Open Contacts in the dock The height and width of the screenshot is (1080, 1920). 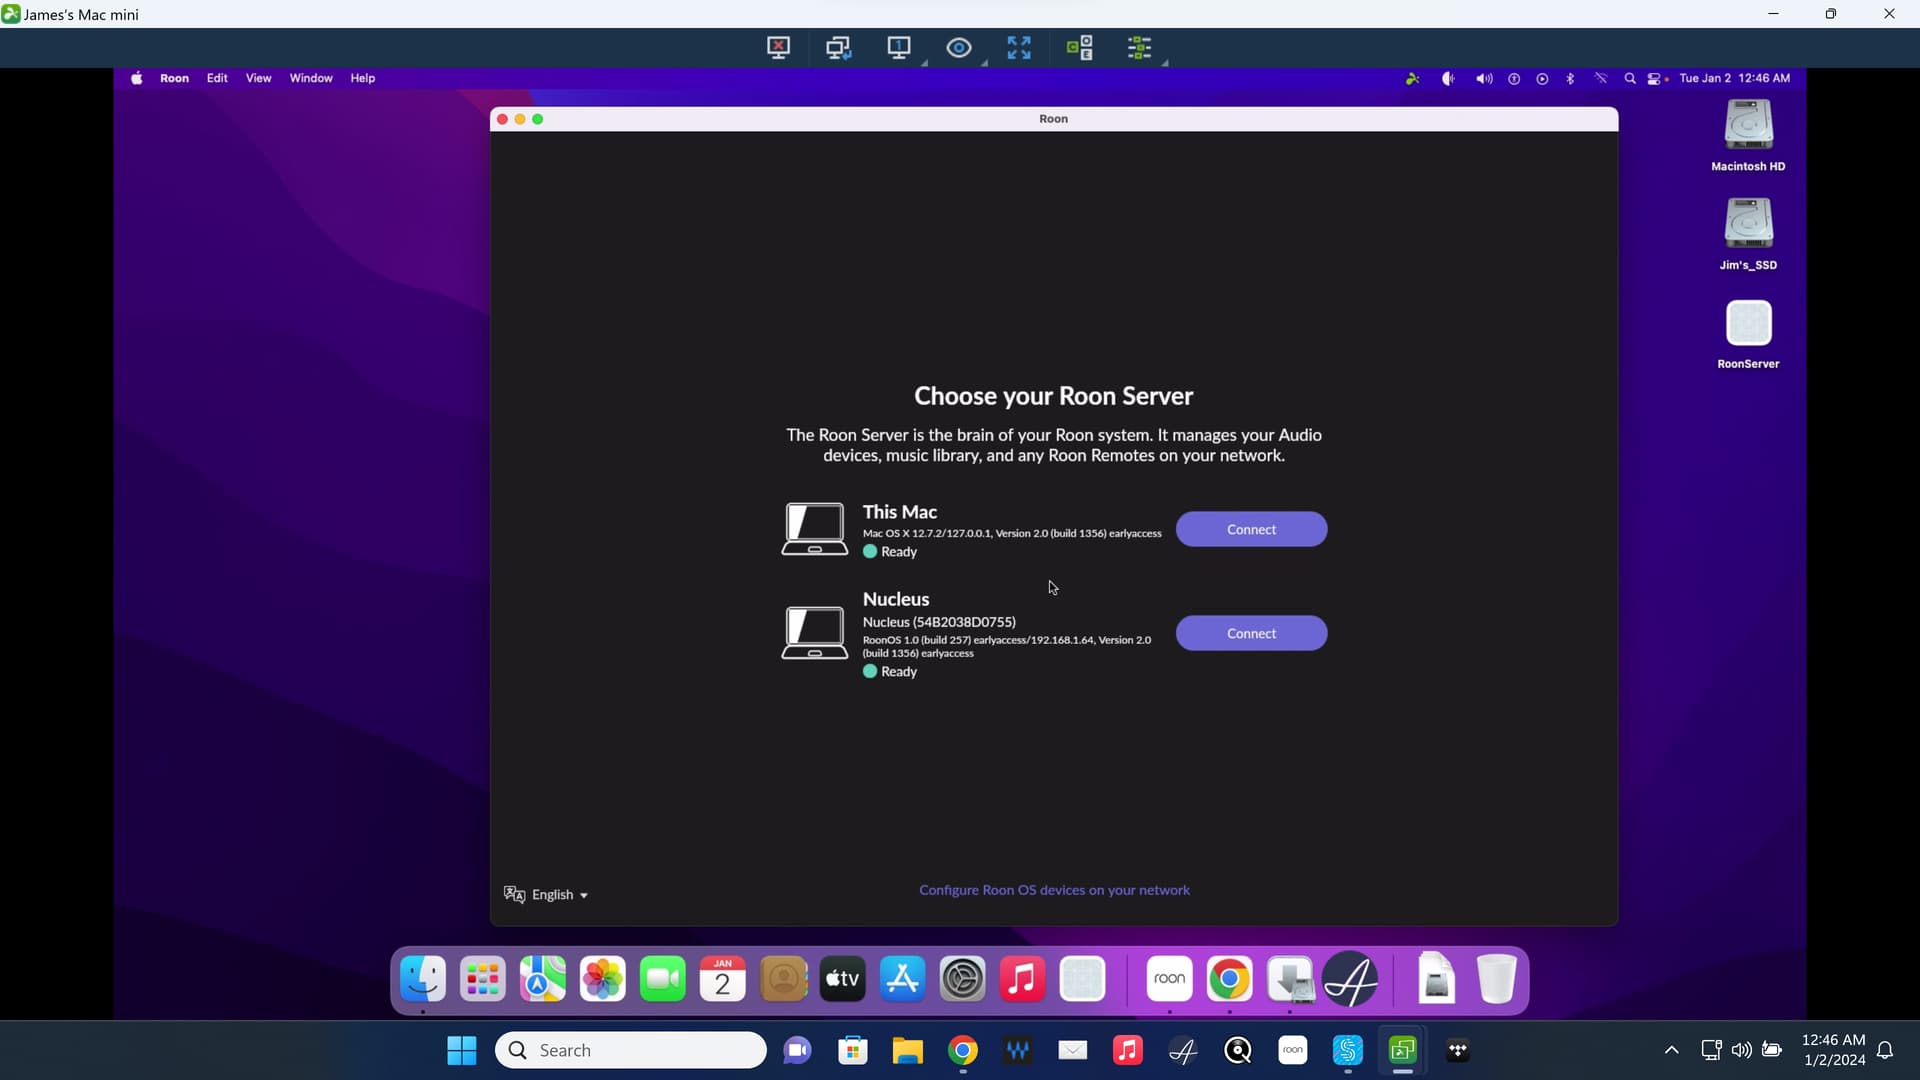[783, 979]
